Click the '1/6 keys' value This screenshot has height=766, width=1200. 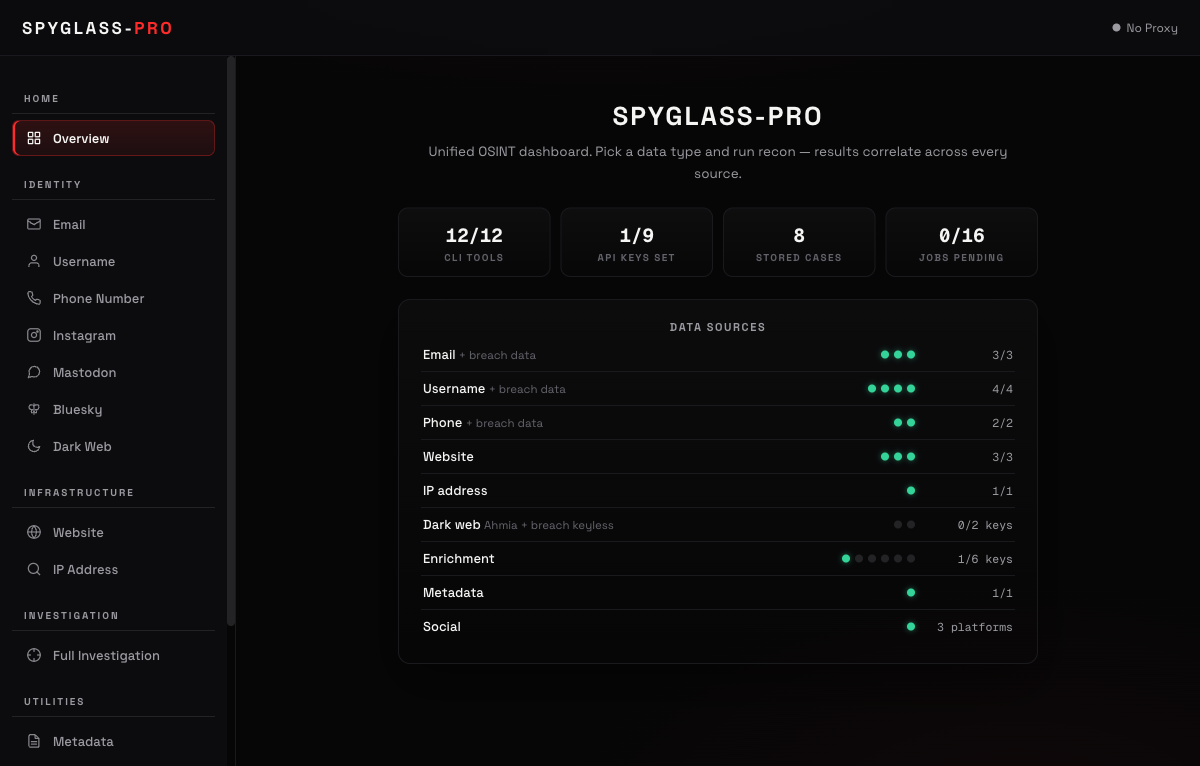(x=985, y=559)
